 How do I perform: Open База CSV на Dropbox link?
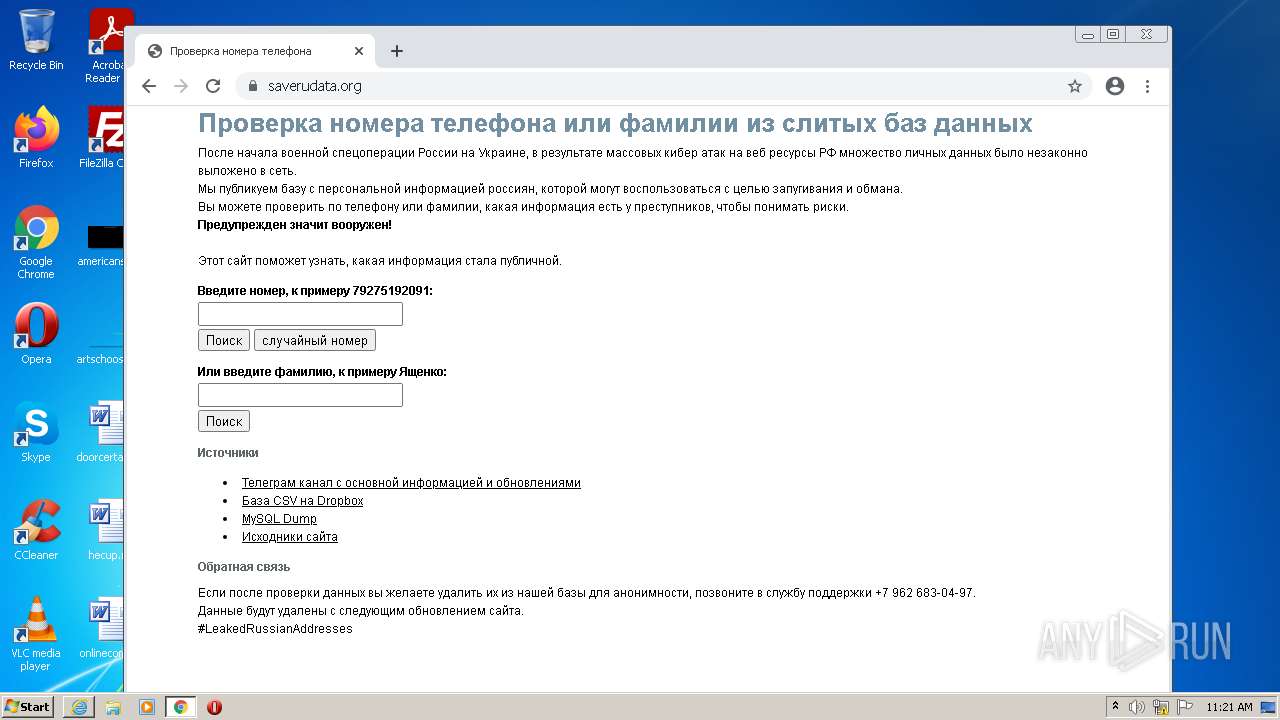302,501
